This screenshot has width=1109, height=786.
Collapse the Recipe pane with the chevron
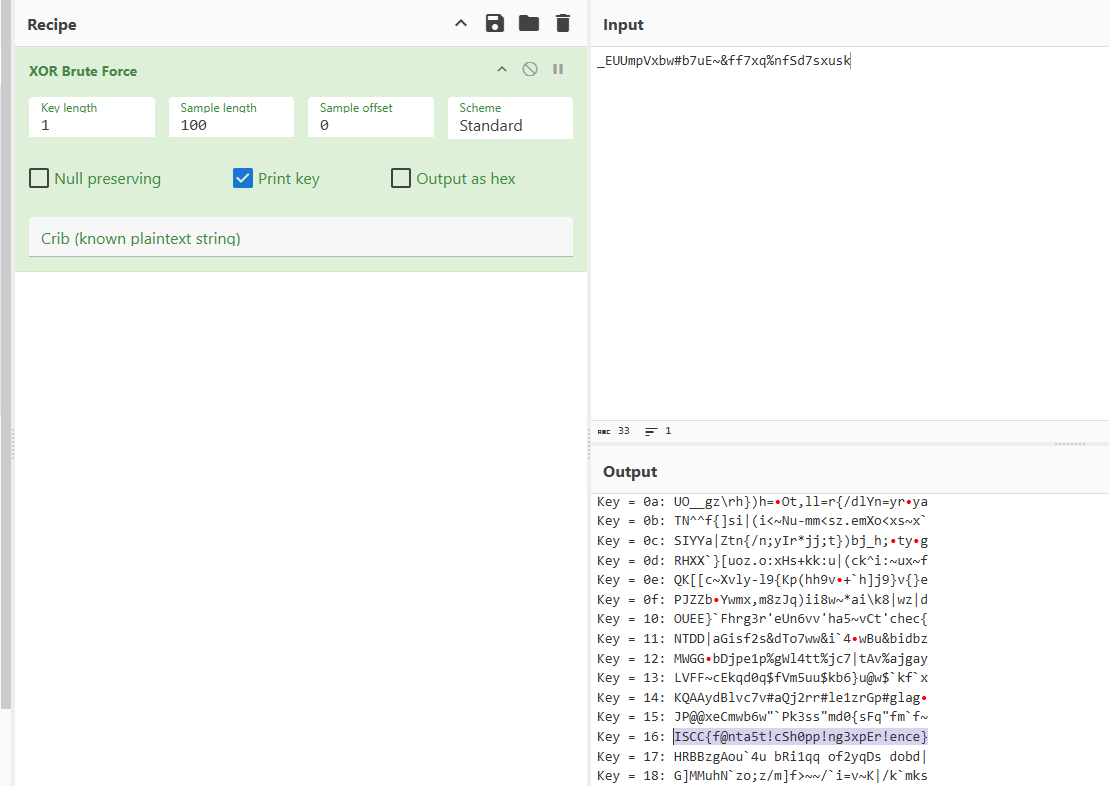pos(460,23)
